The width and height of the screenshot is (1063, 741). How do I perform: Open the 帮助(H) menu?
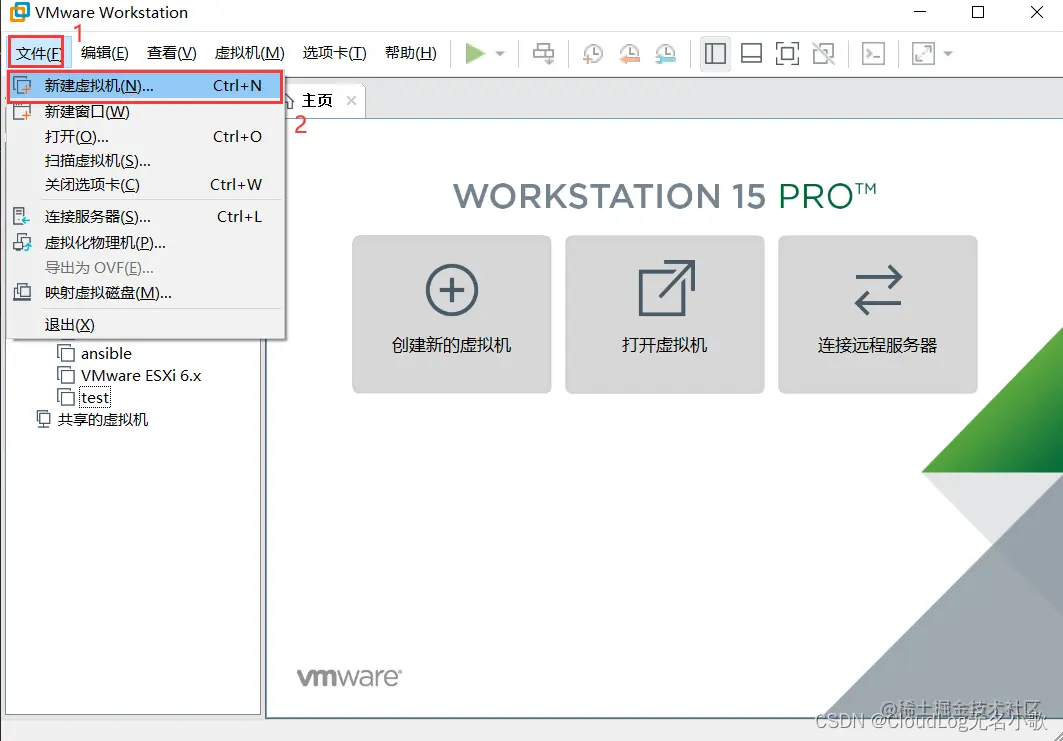tap(410, 53)
